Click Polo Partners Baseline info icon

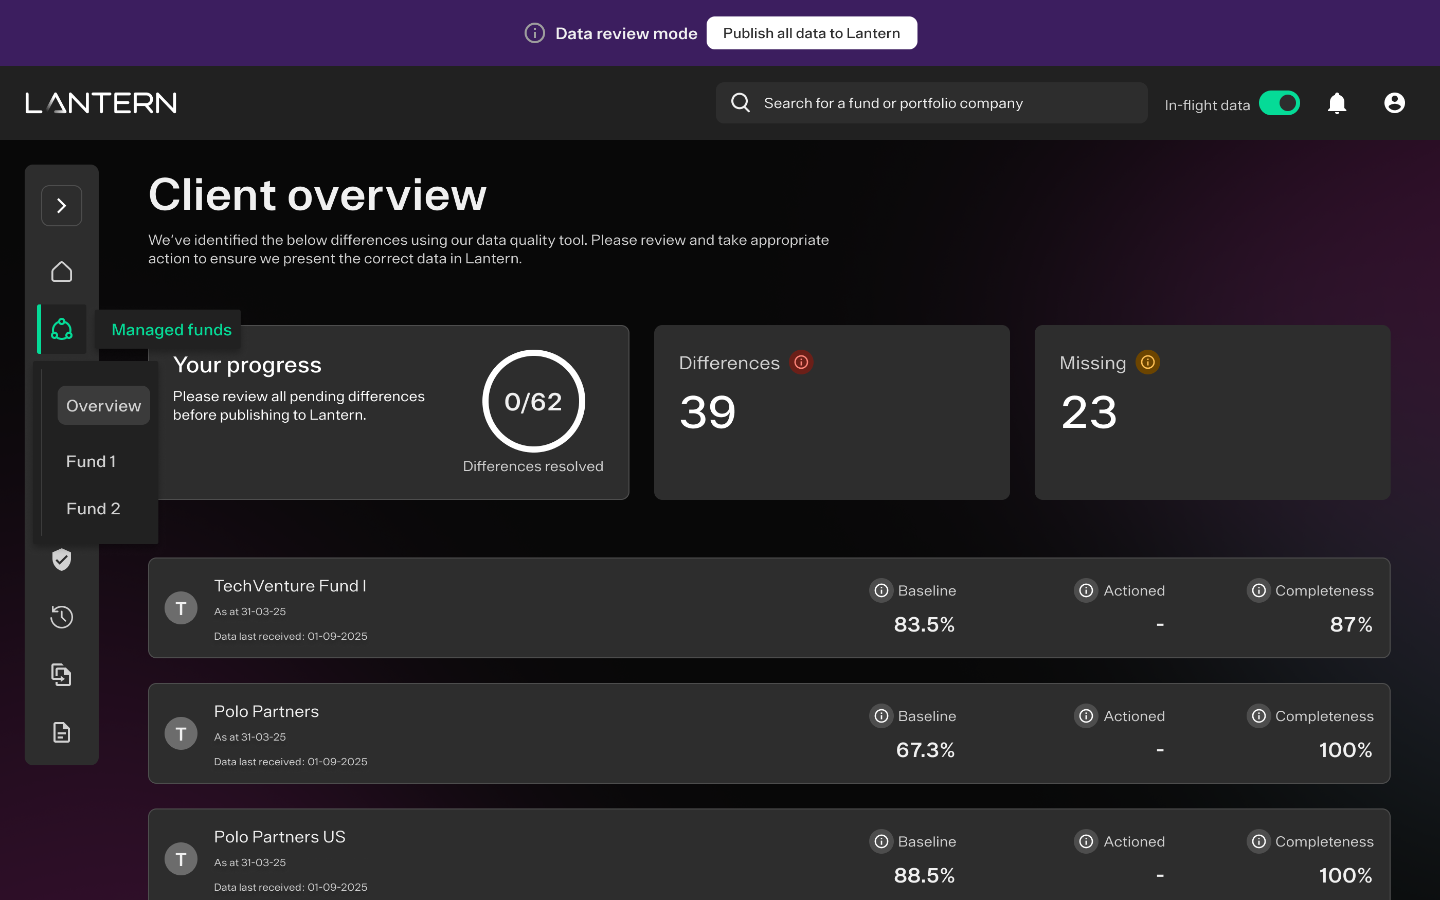(881, 716)
